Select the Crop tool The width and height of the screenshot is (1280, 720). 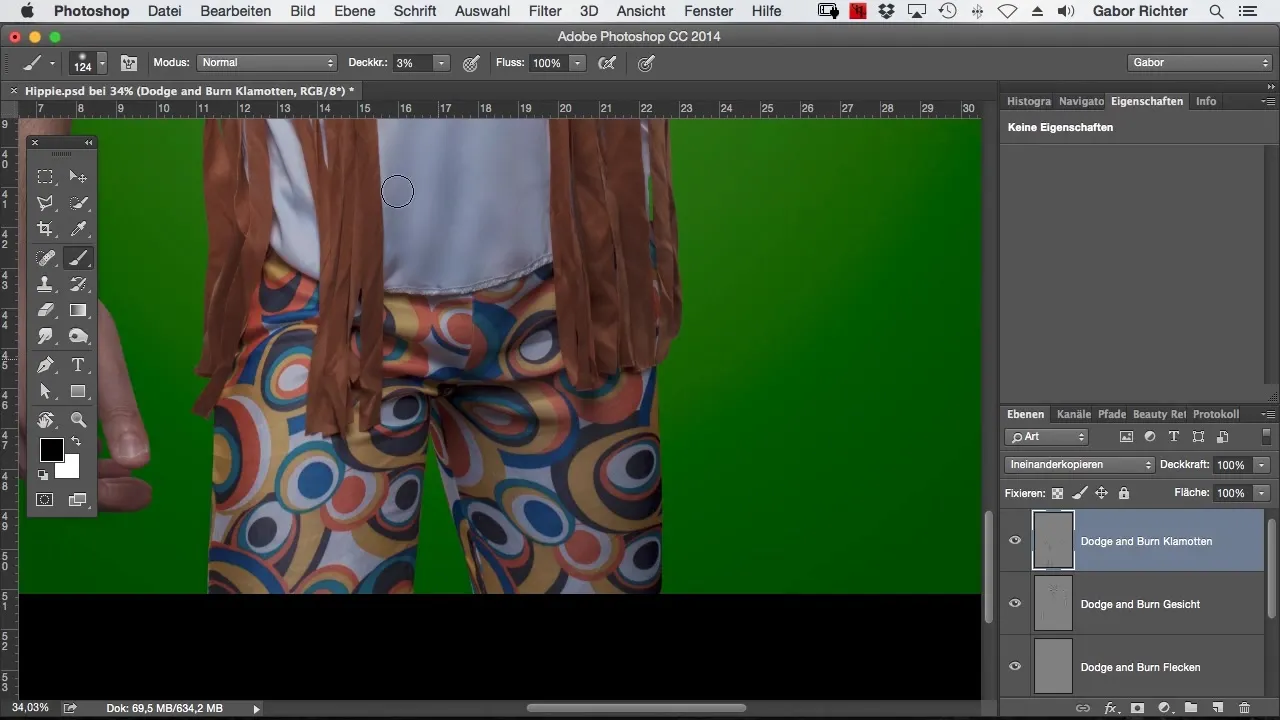pos(45,229)
